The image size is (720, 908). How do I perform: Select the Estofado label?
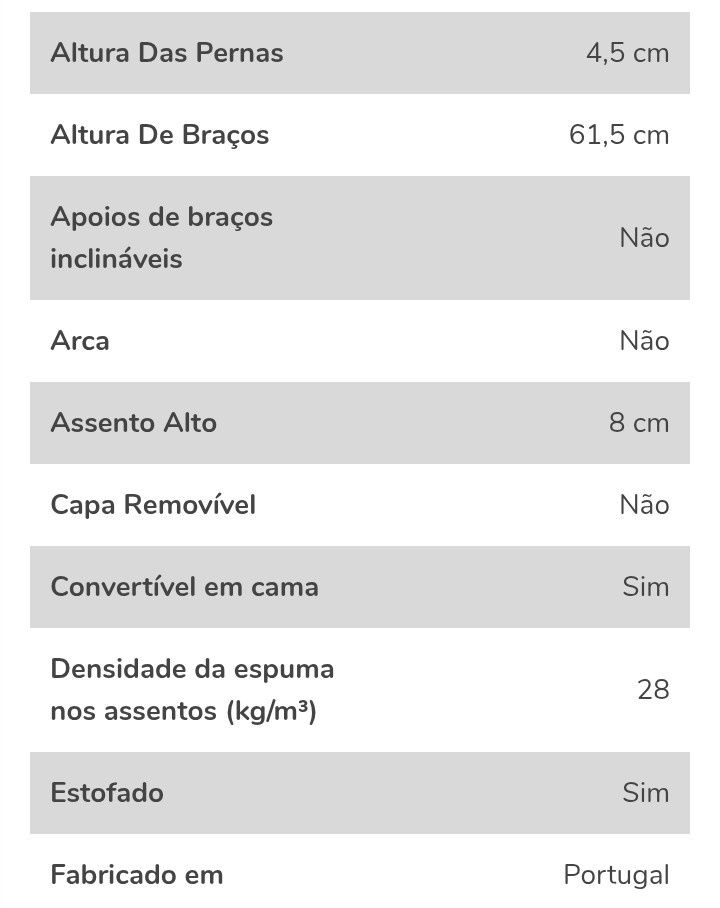pyautogui.click(x=107, y=793)
